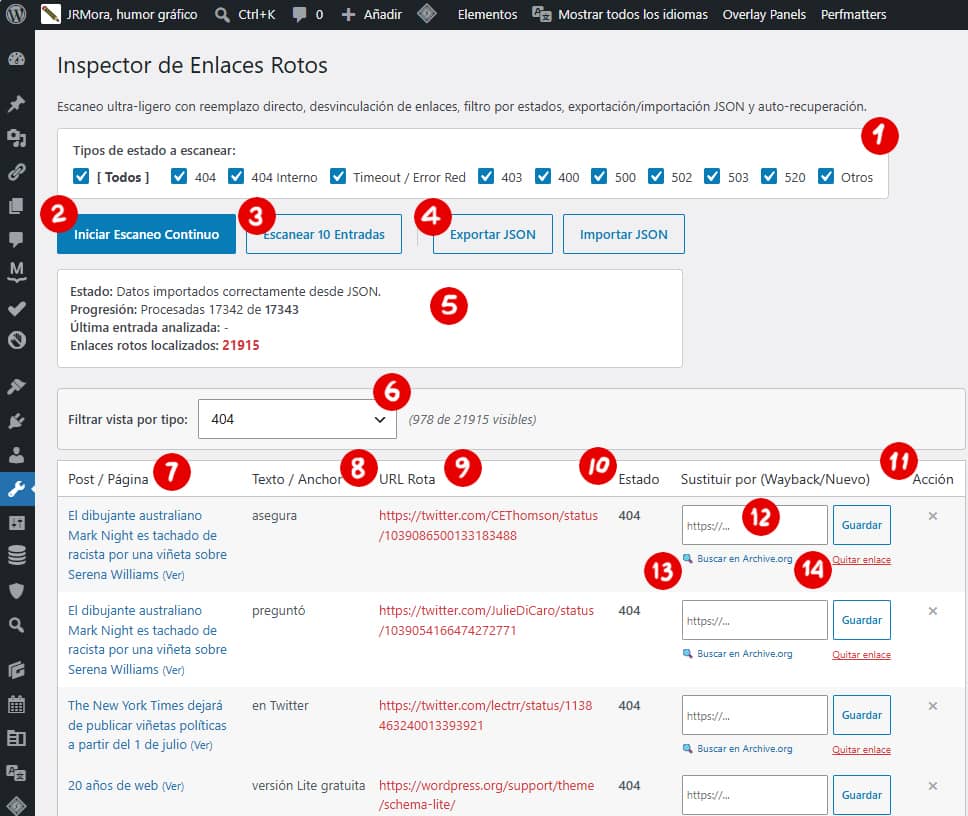Screen dimensions: 968x816
Task: Focus replacement URL field in 'versión Lite gratuita' row
Action: pos(754,795)
